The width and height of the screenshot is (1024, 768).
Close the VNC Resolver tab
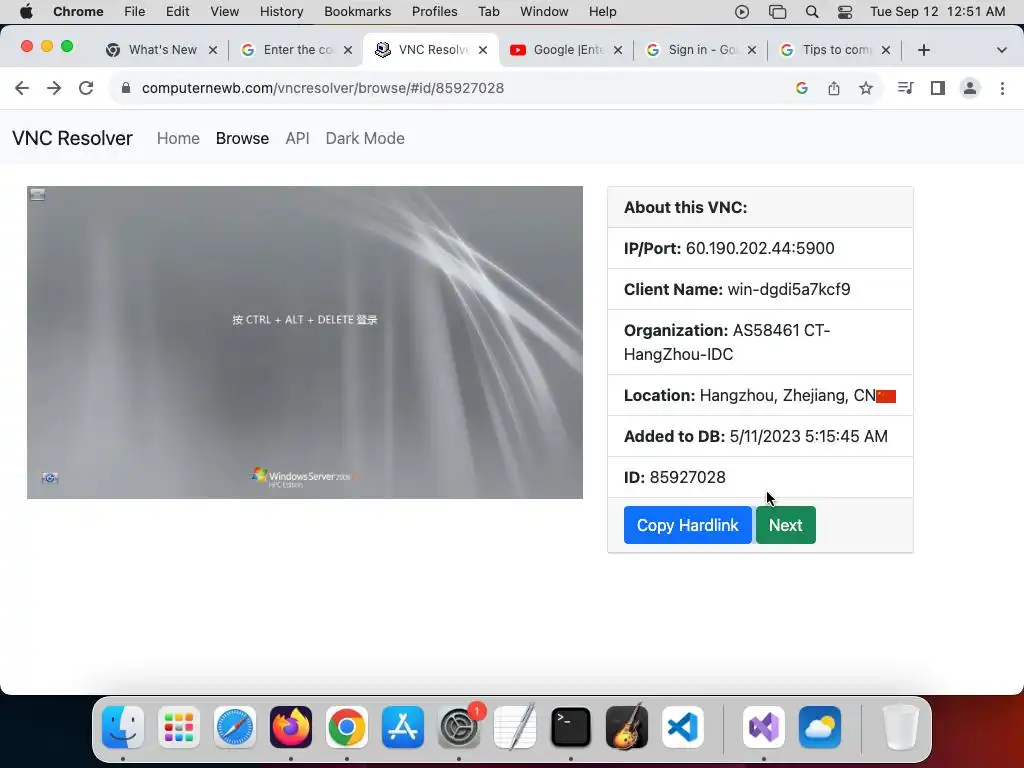[483, 50]
